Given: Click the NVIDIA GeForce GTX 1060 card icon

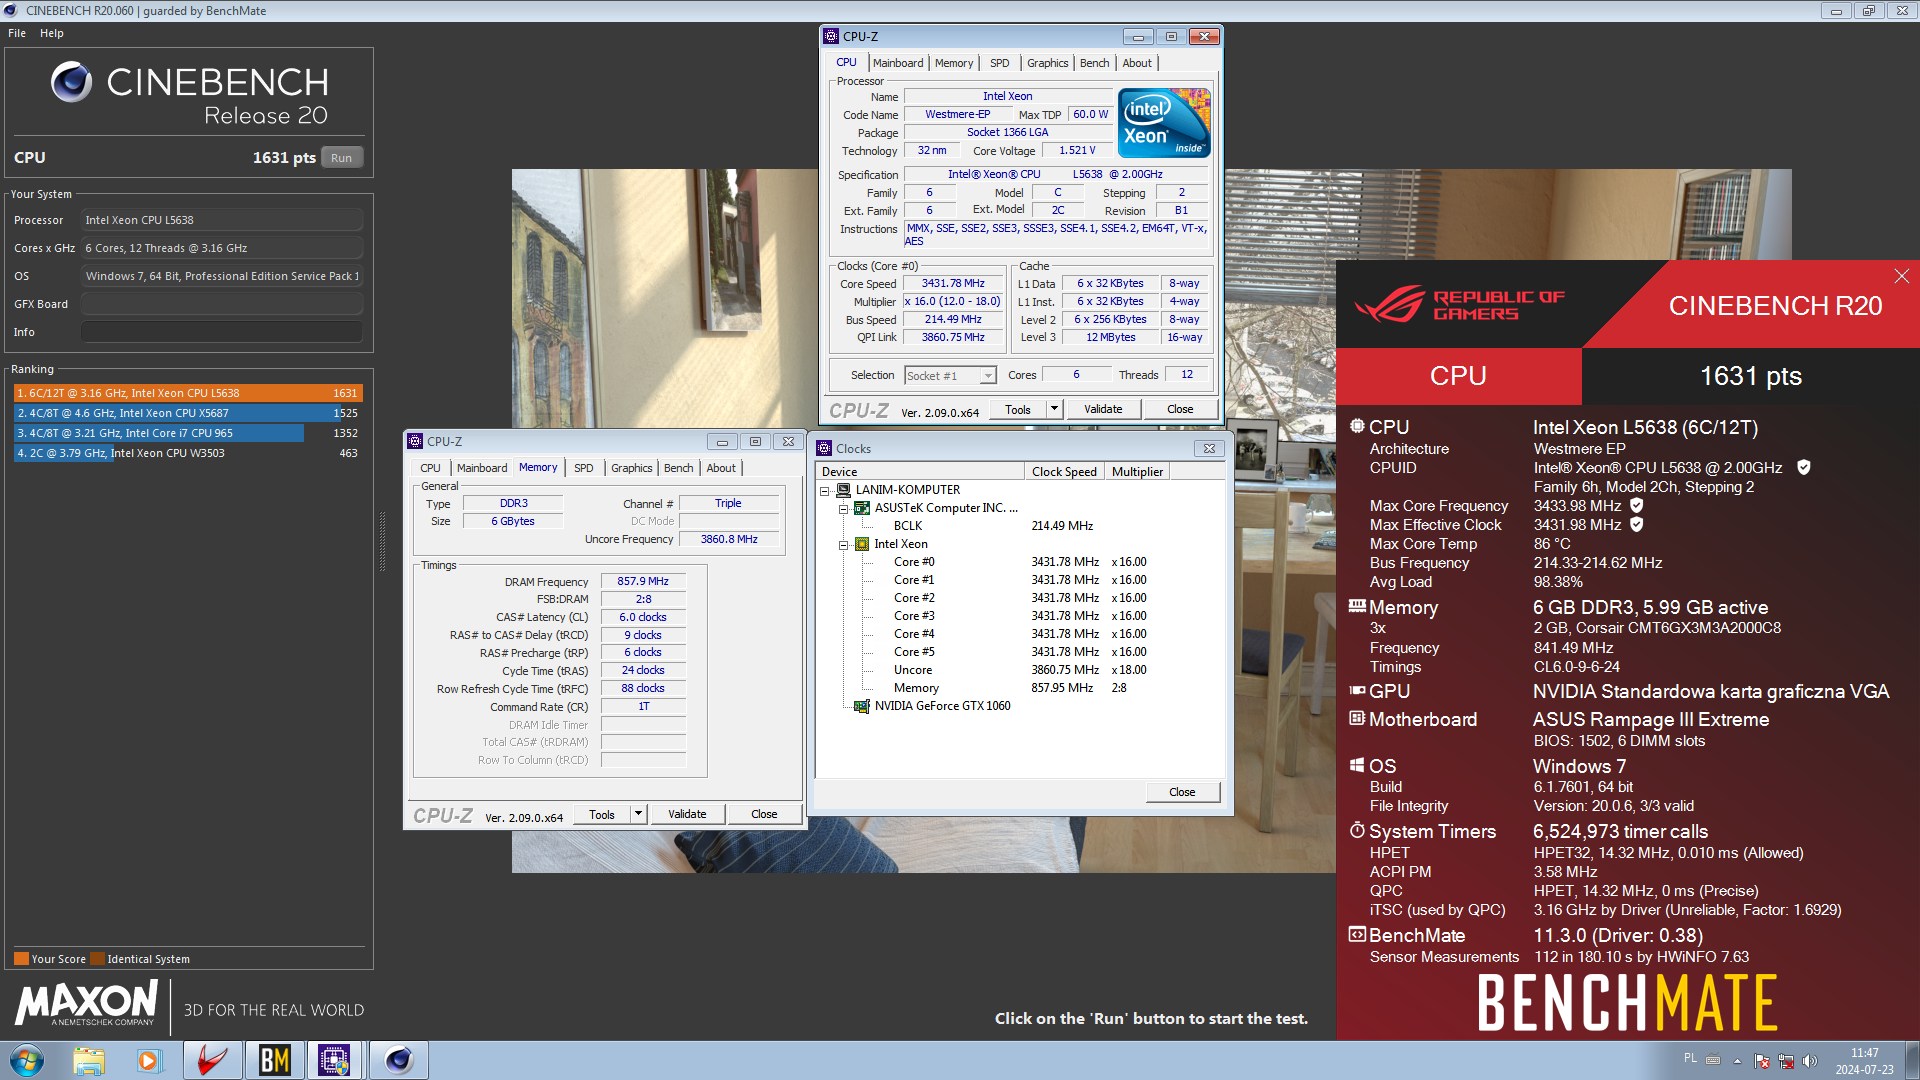Looking at the screenshot, I should coord(861,706).
